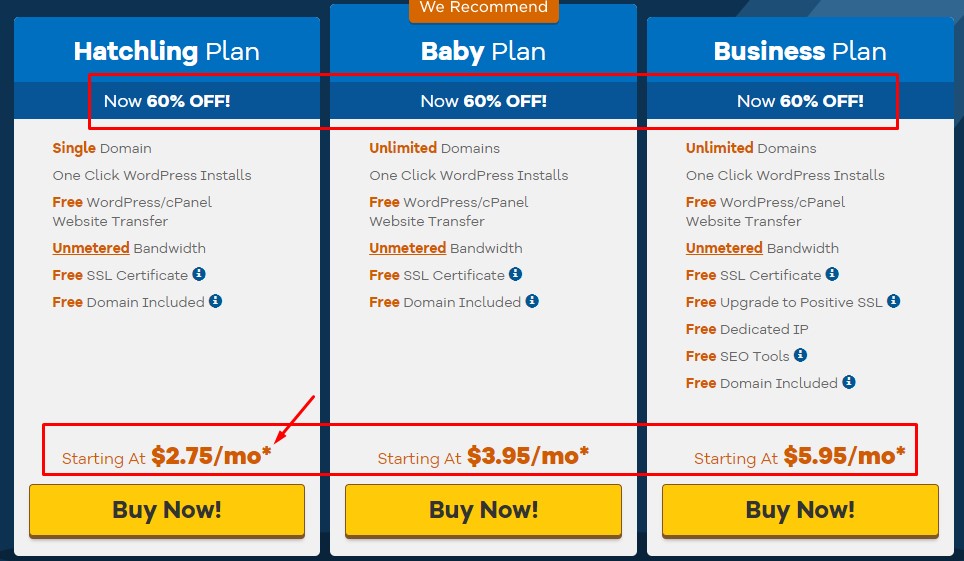This screenshot has width=964, height=561.
Task: Click Now 60% OFF banner on Baby Plan
Action: tap(483, 101)
